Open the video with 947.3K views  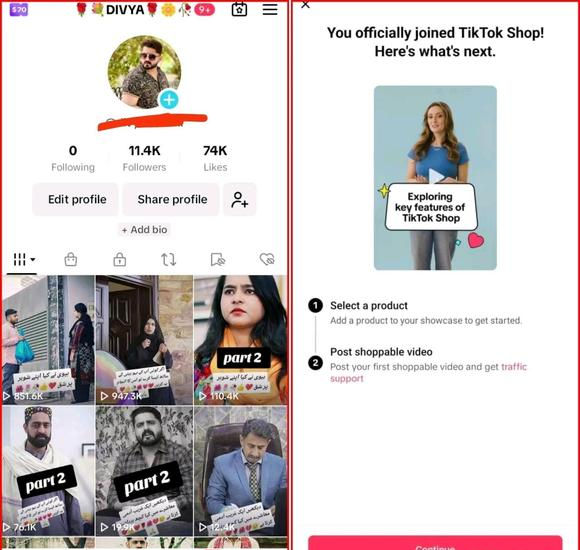[x=144, y=340]
